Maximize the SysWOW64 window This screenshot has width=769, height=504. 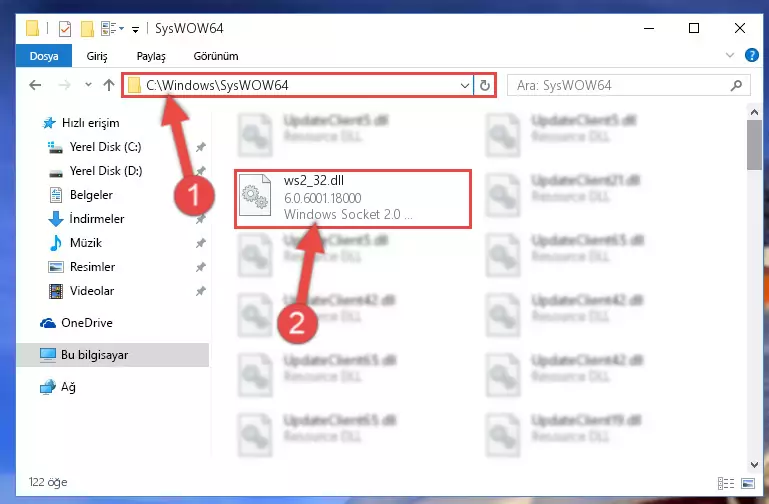694,28
